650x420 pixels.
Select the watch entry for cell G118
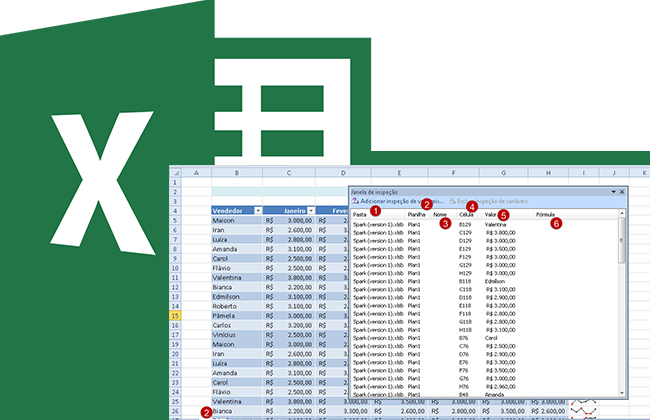[484, 322]
